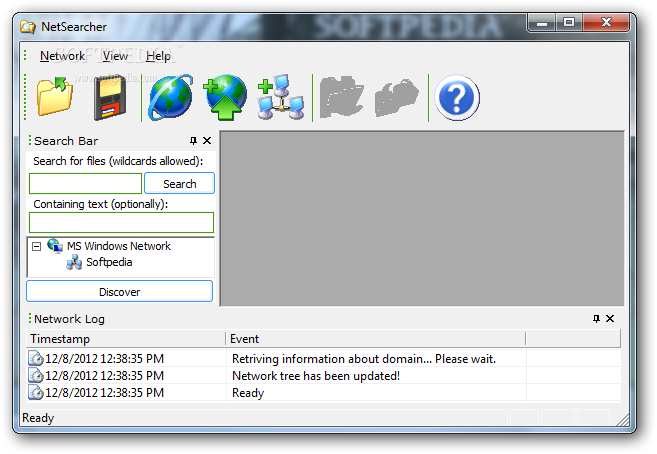Click the Discover button

[x=119, y=291]
